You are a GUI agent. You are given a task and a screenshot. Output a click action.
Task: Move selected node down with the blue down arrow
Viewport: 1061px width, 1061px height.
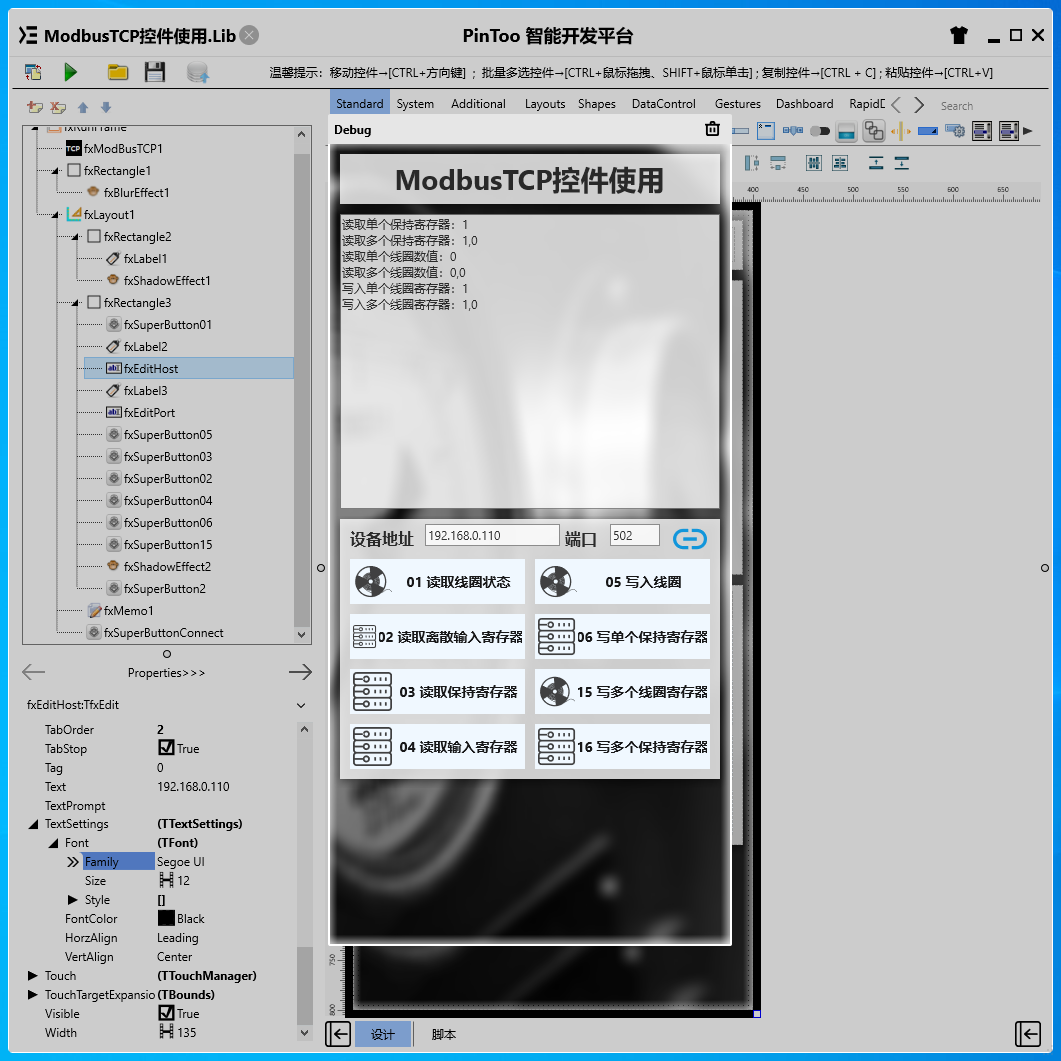[106, 107]
